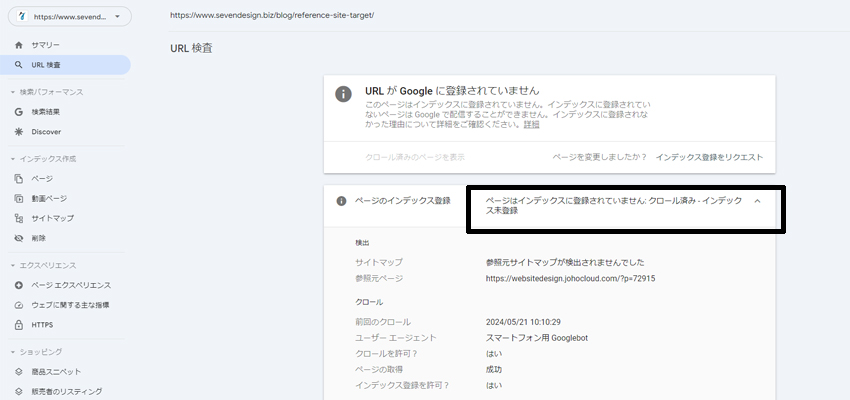Click the URL 検査 page title
The width and height of the screenshot is (850, 400).
191,48
